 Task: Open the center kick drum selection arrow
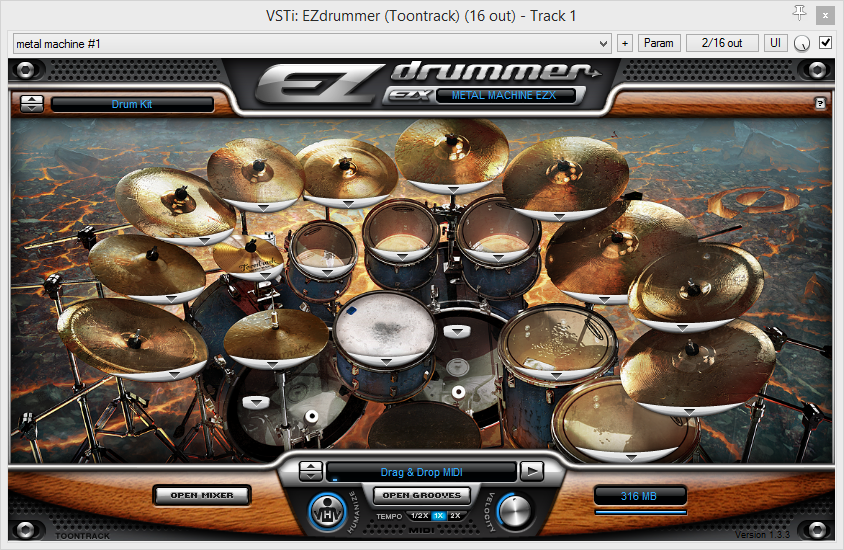[x=457, y=331]
